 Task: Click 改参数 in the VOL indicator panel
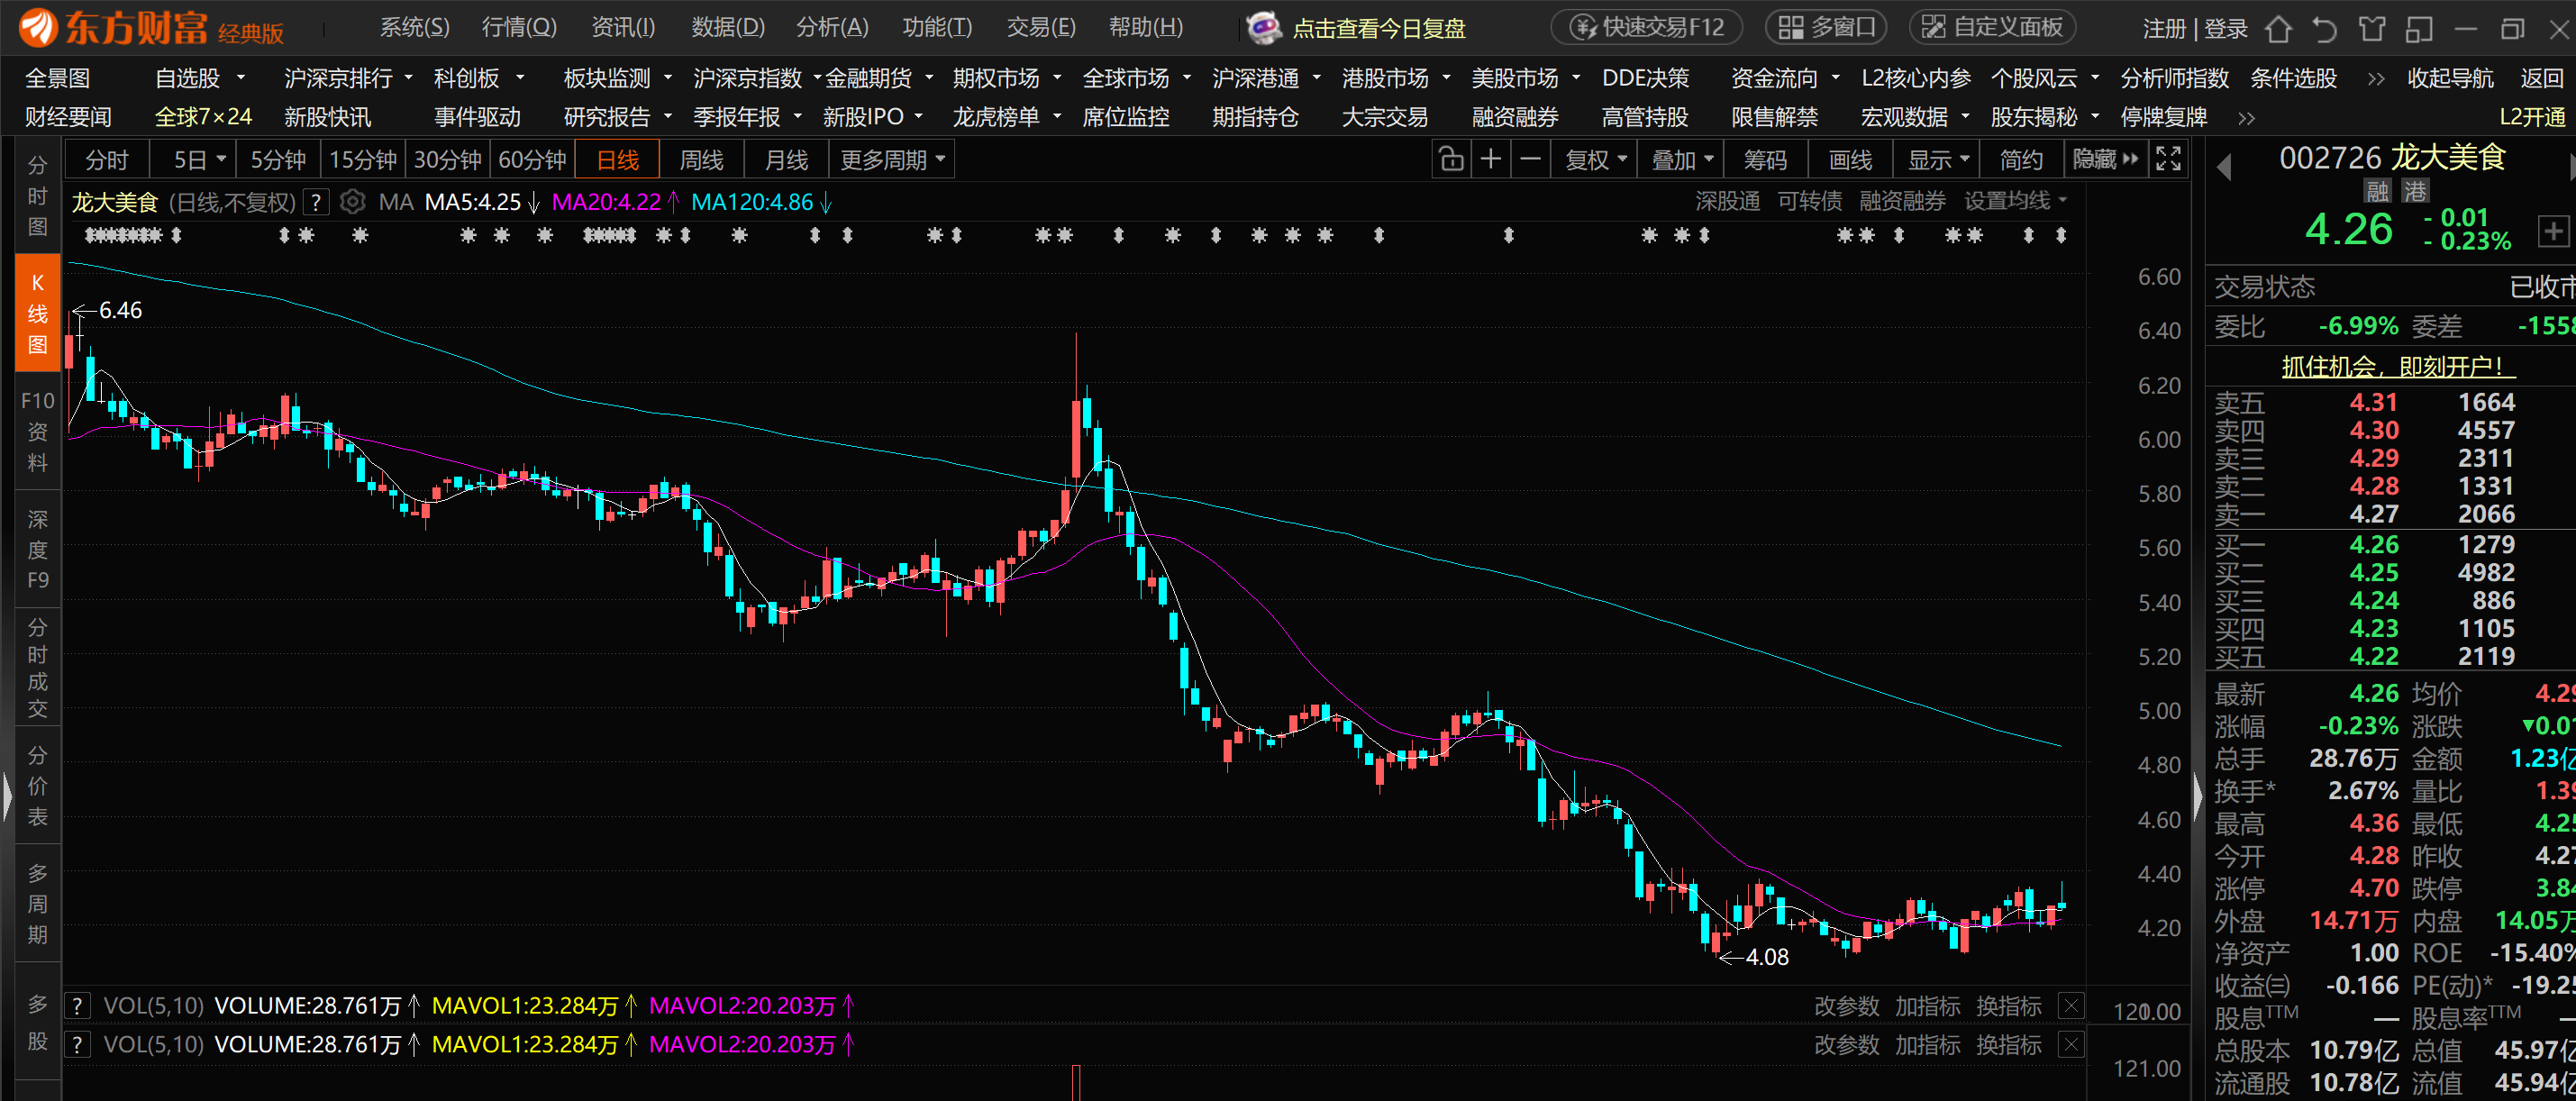(x=1847, y=1006)
